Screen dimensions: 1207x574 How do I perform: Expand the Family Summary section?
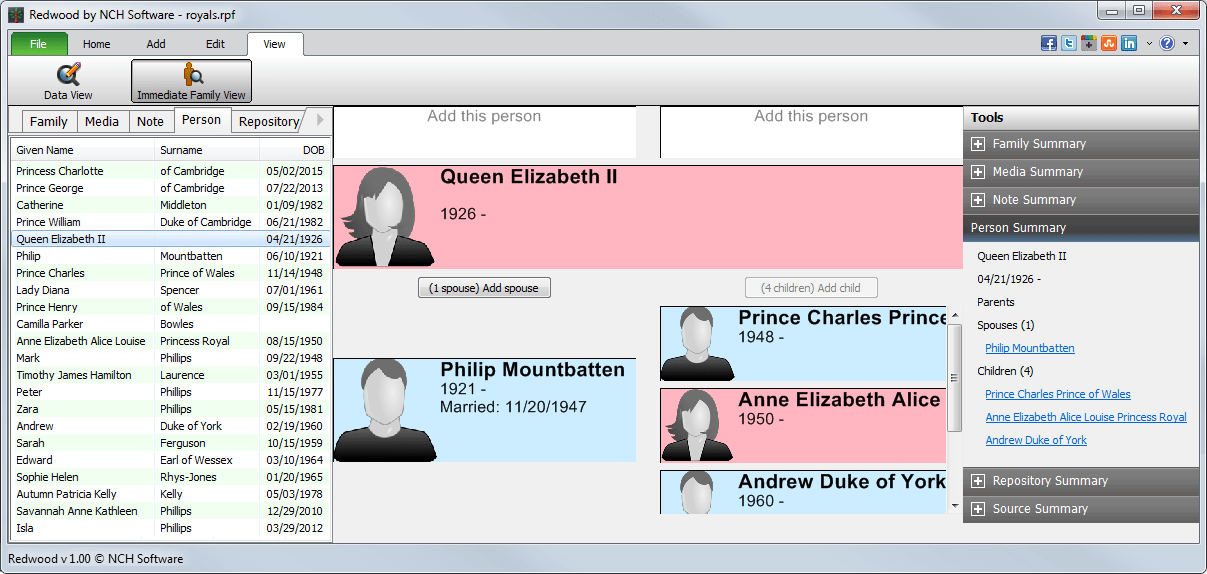(x=979, y=144)
